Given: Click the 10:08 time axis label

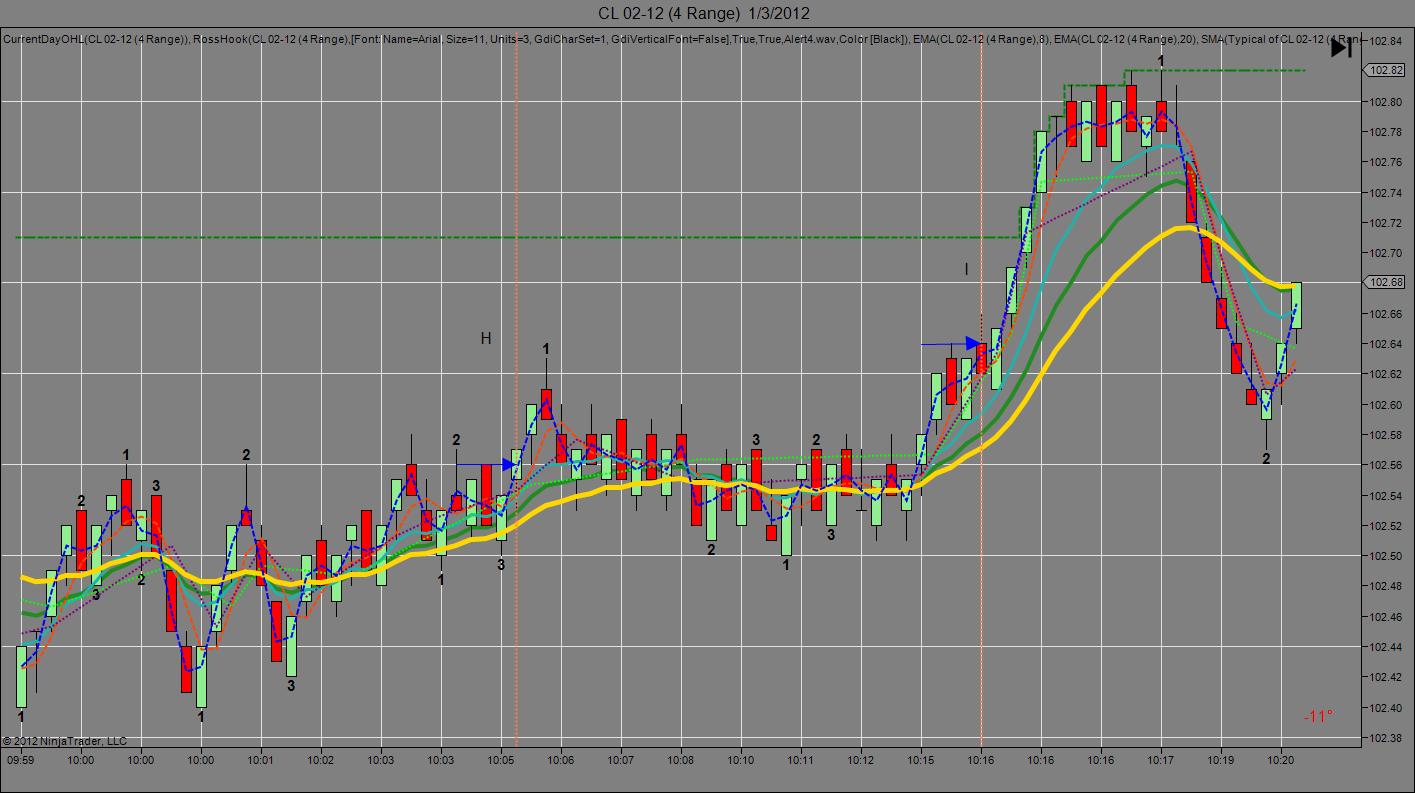Looking at the screenshot, I should point(681,760).
